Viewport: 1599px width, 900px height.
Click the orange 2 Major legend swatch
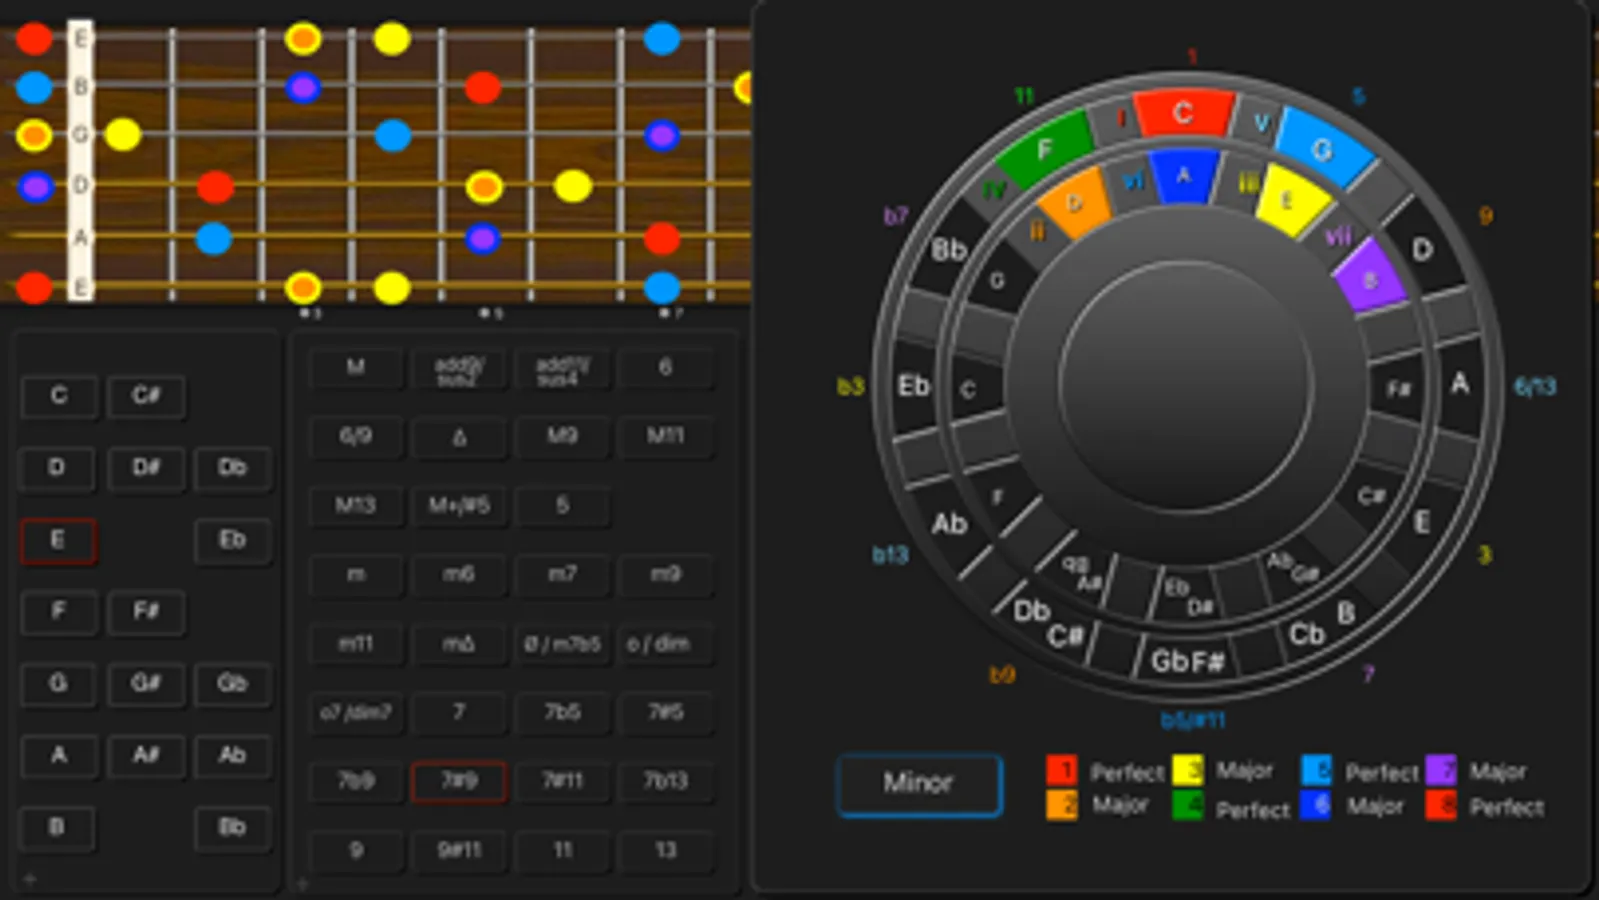coord(1062,805)
